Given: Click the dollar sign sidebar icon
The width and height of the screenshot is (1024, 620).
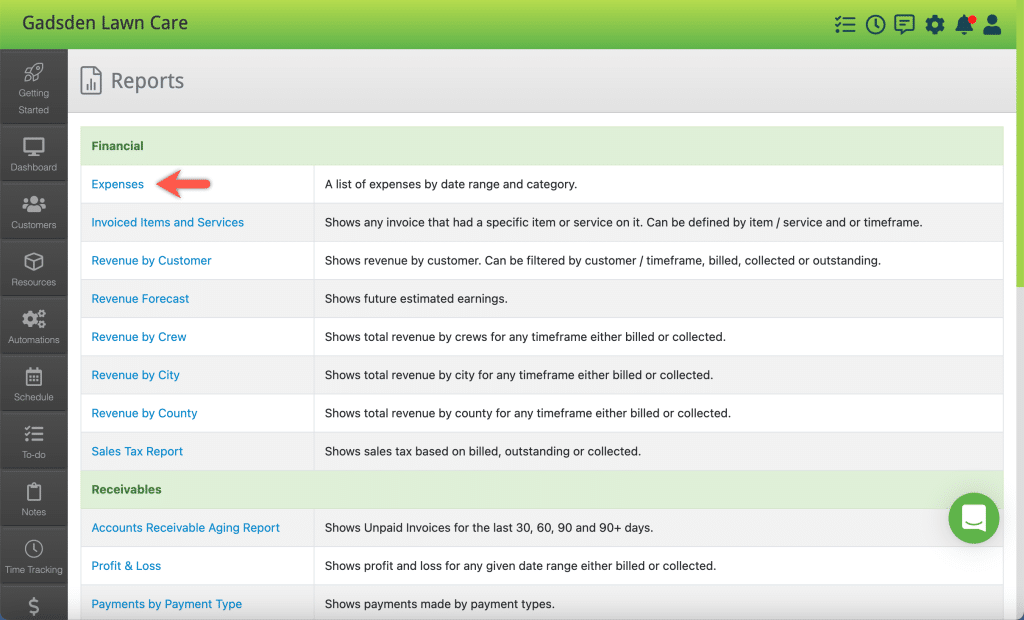Looking at the screenshot, I should pos(34,606).
